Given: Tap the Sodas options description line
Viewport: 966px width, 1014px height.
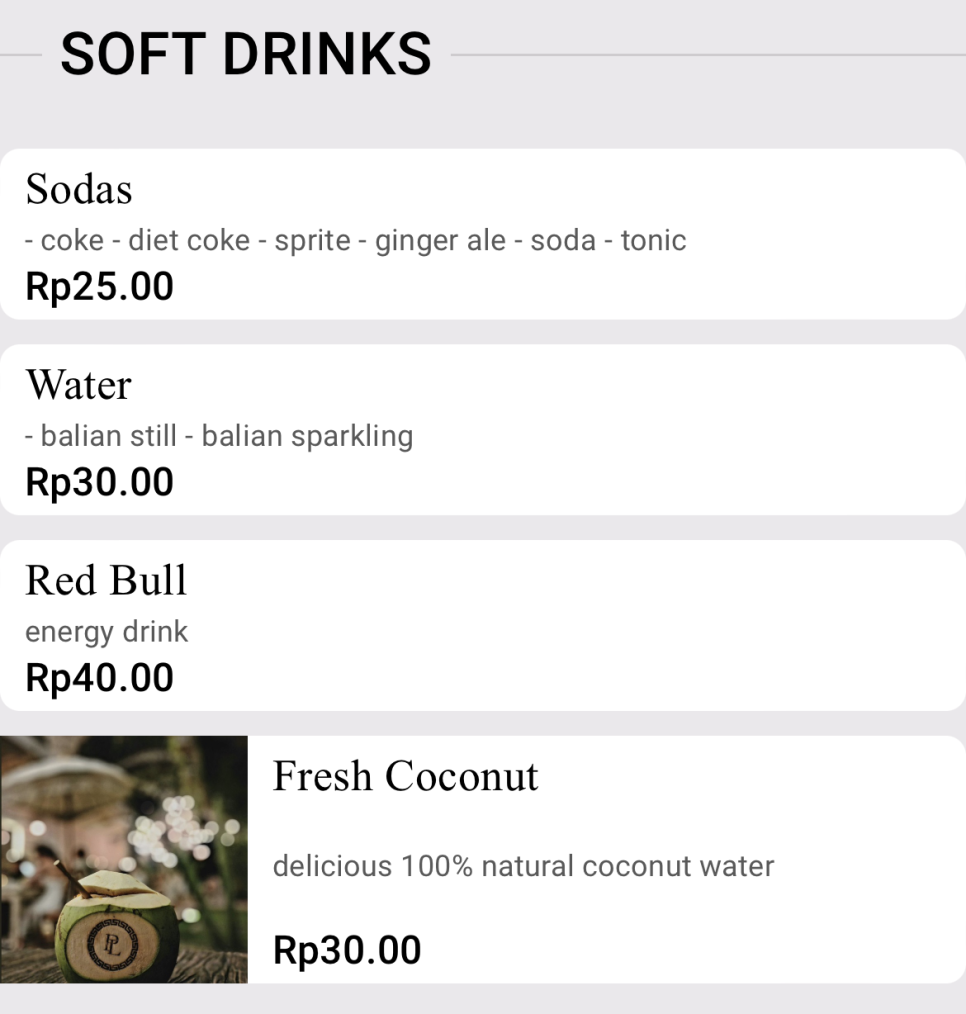Looking at the screenshot, I should (x=356, y=241).
